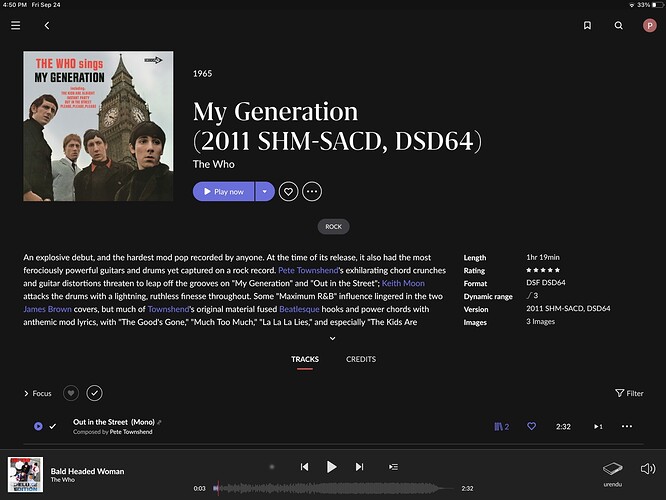Open profile avatar labeled P
The height and width of the screenshot is (500, 666).
tap(649, 25)
